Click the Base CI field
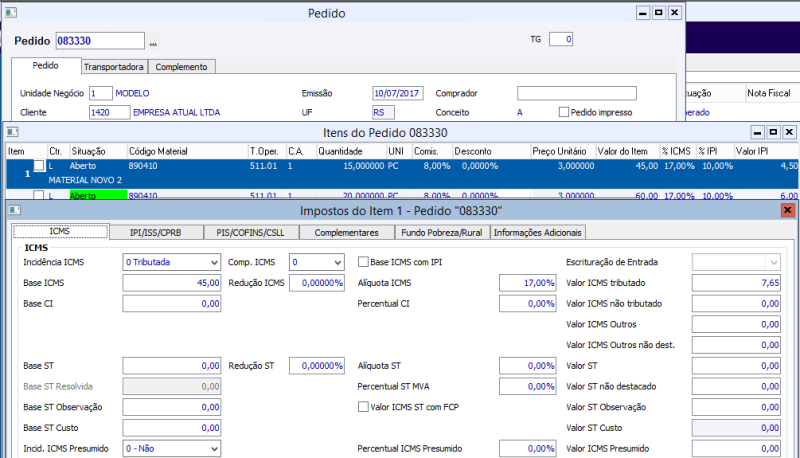This screenshot has height=458, width=800. click(x=172, y=303)
